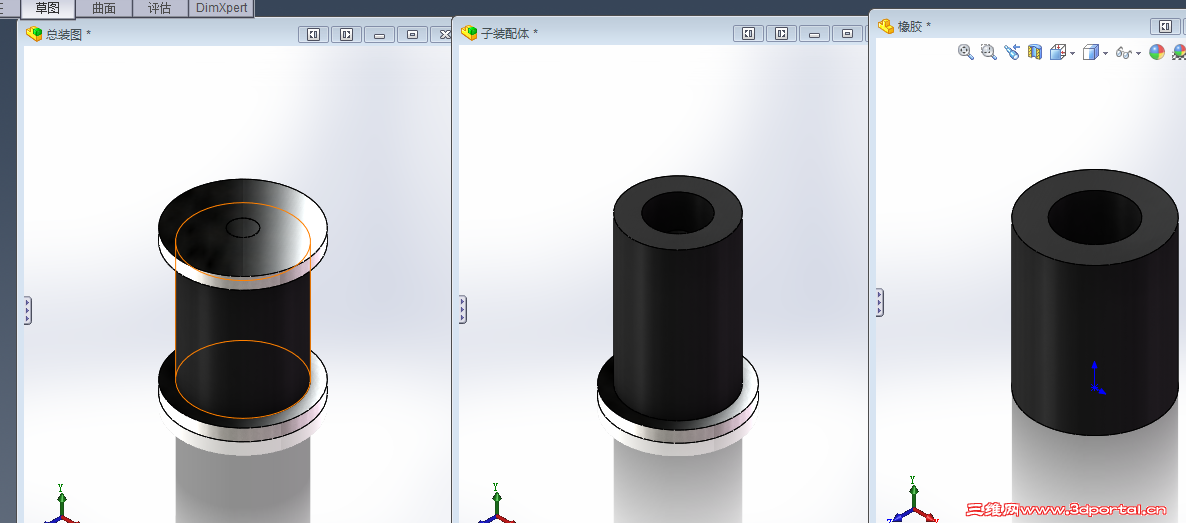This screenshot has width=1186, height=523.
Task: Click coordinate triad in 橡胶 window
Action: coord(912,502)
